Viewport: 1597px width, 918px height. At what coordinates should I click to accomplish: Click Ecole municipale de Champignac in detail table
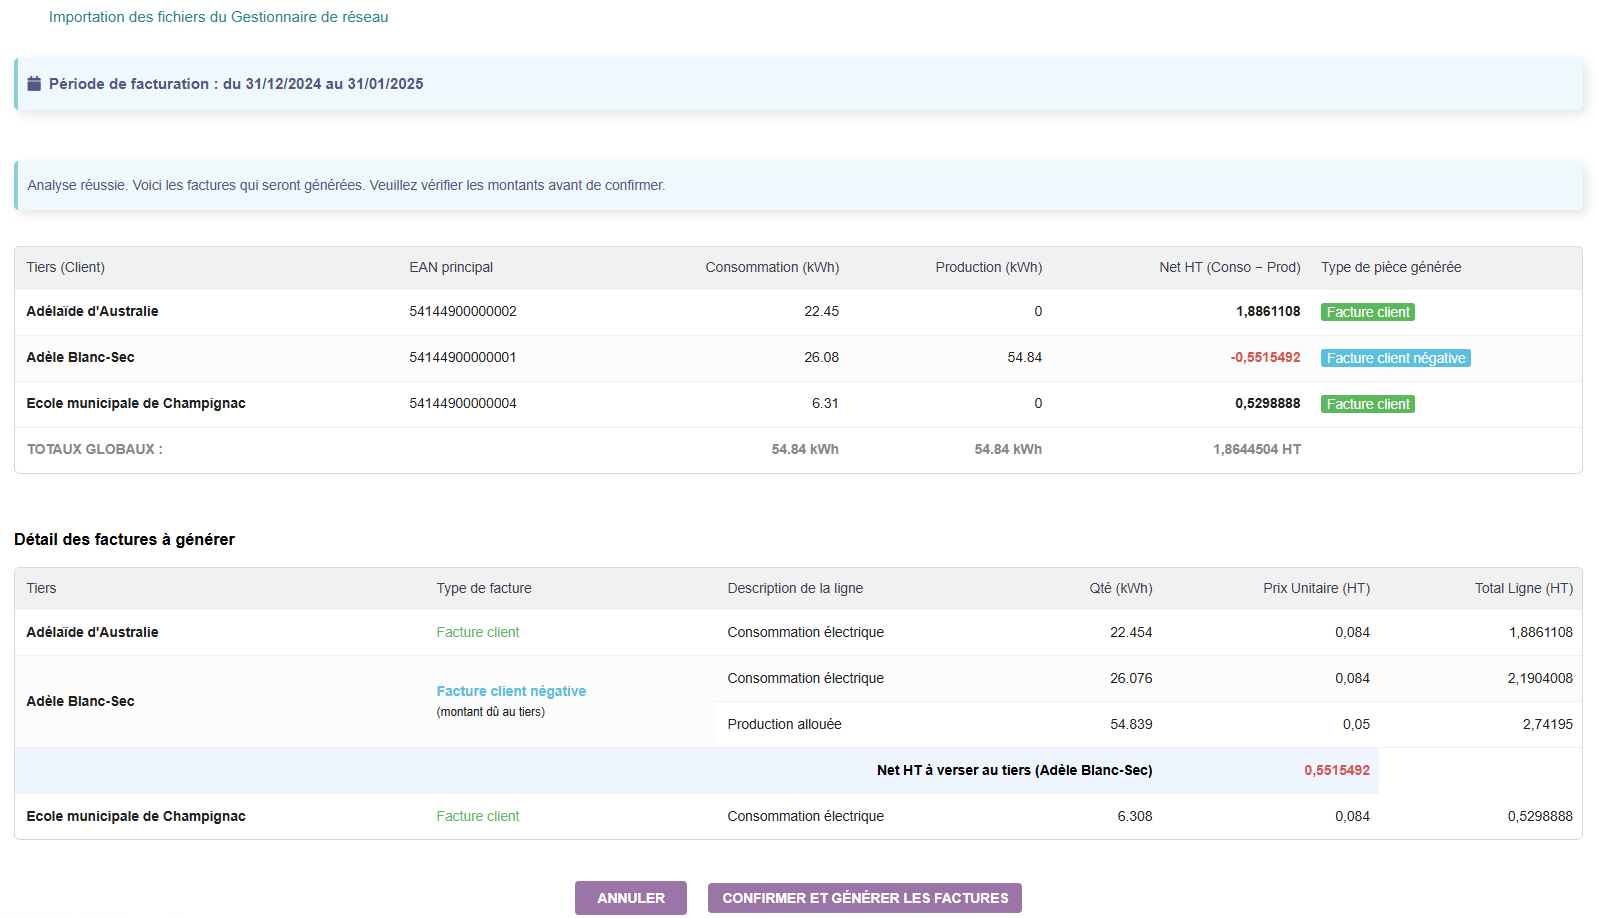tap(136, 816)
